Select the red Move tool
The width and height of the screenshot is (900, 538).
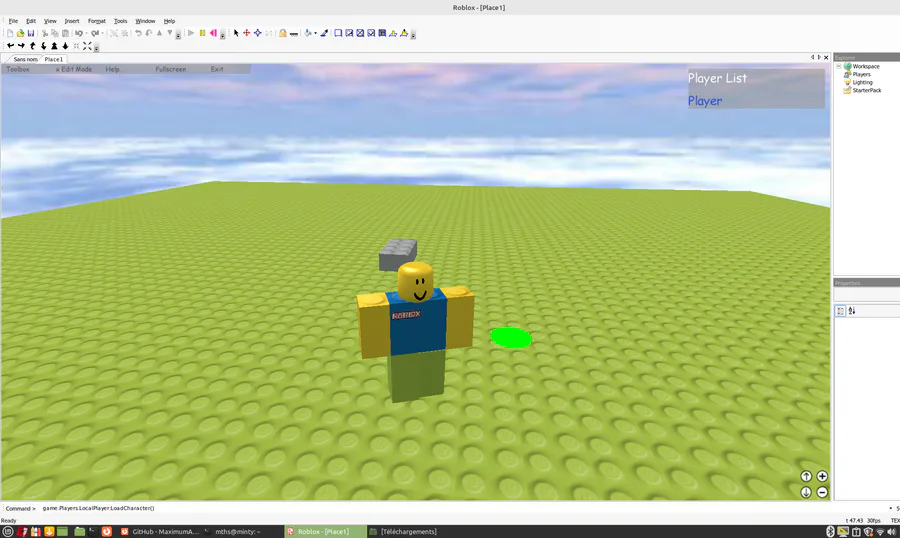pyautogui.click(x=247, y=33)
